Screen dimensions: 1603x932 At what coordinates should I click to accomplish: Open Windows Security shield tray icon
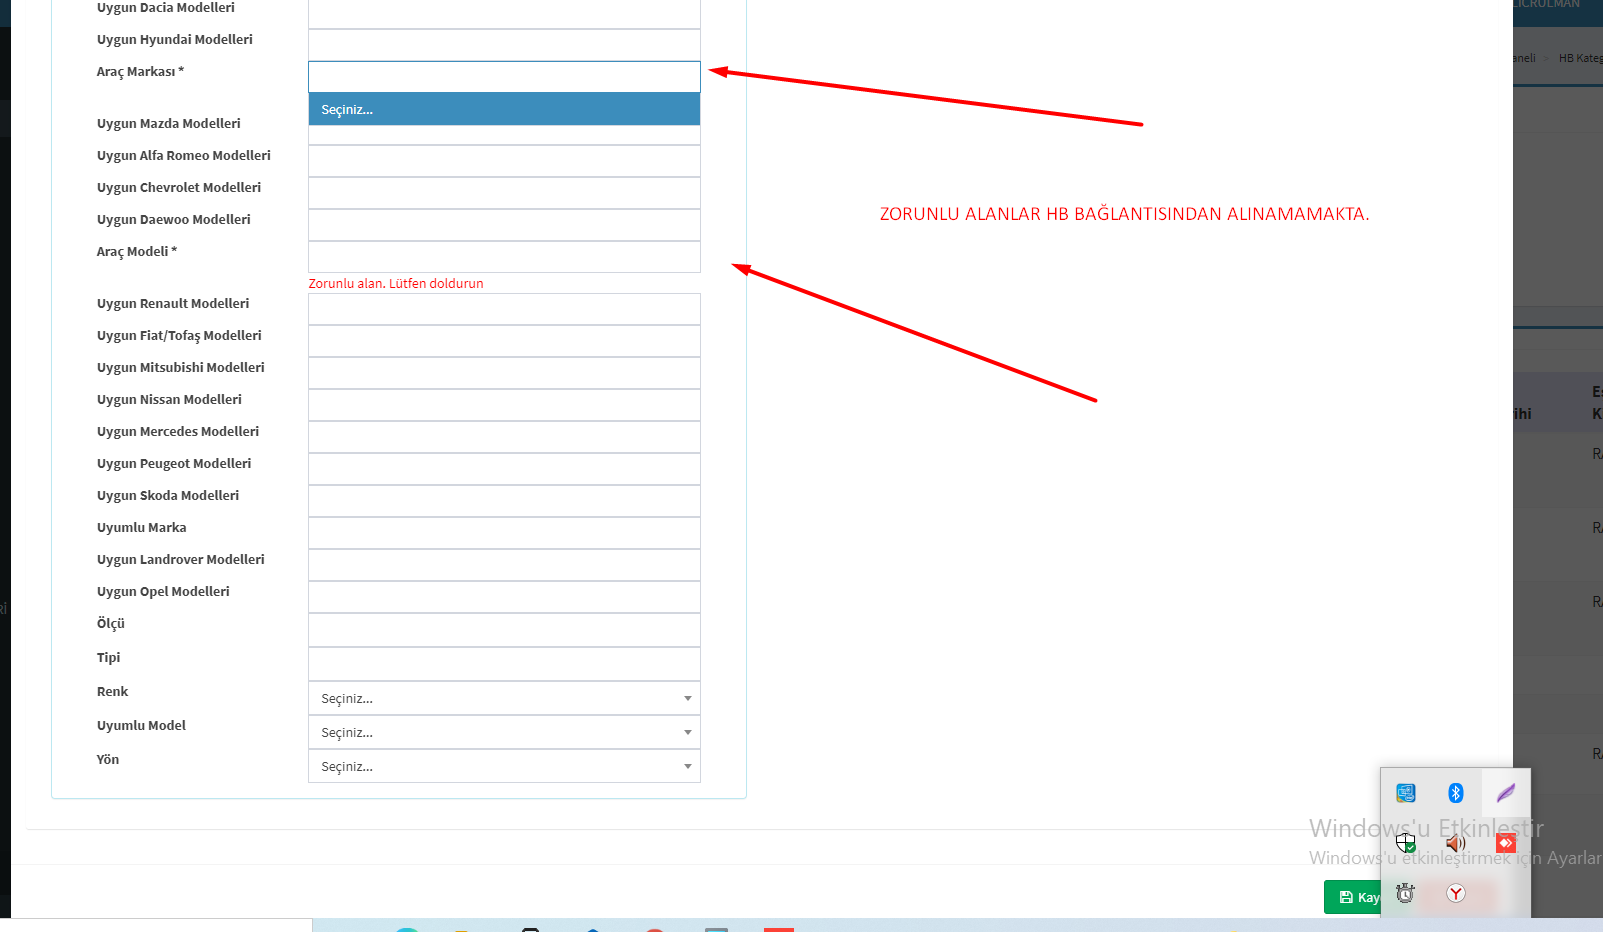[x=1405, y=843]
